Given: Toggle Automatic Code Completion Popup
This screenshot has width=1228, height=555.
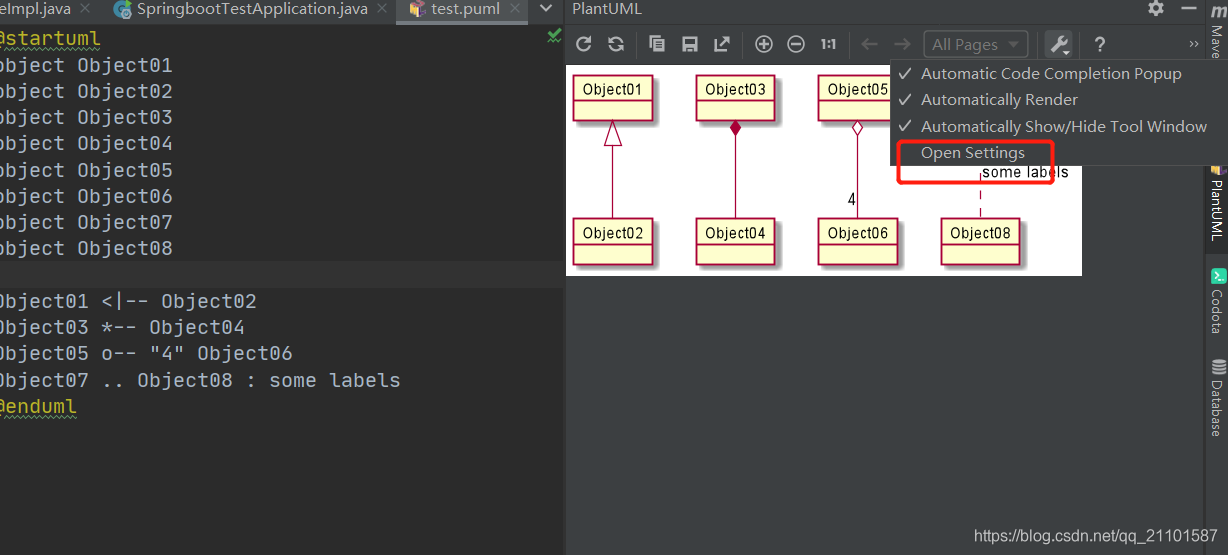Looking at the screenshot, I should click(x=1046, y=74).
